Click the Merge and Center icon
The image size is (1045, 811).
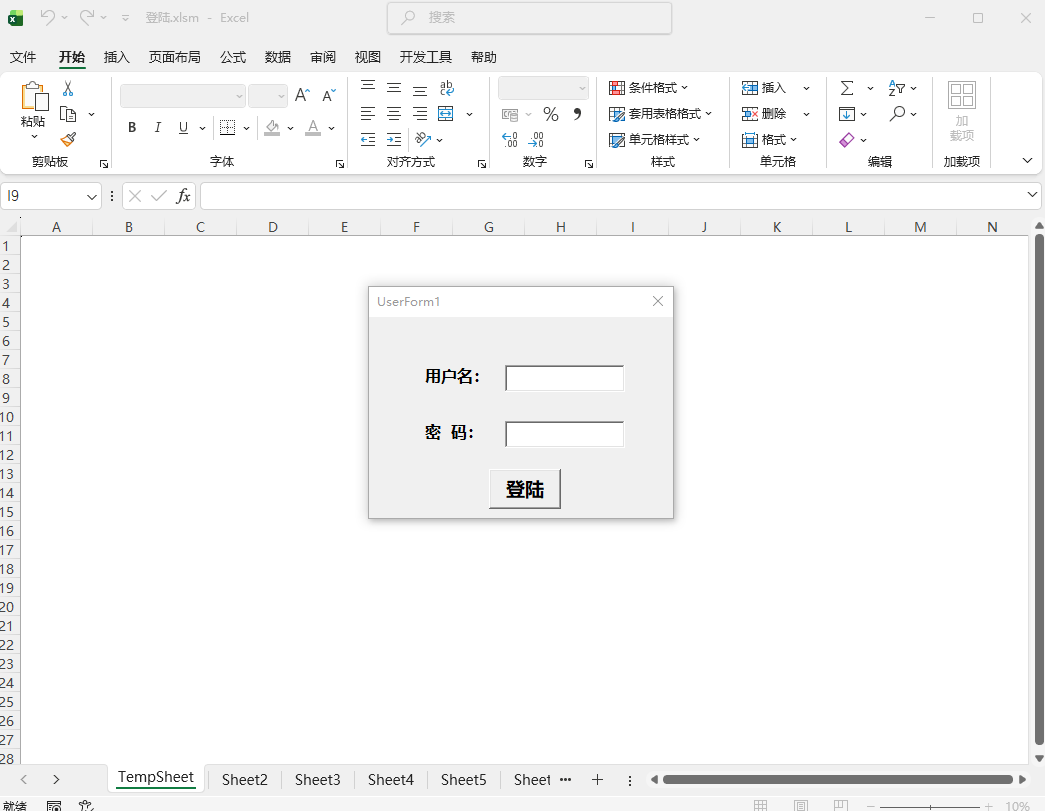[x=446, y=114]
